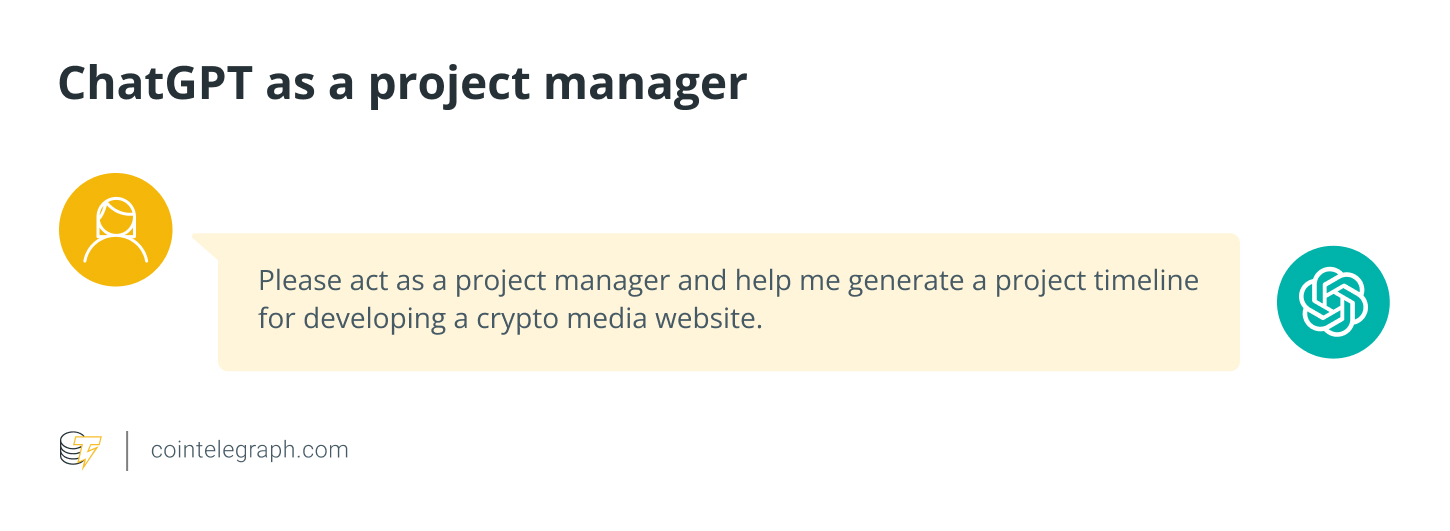This screenshot has width=1450, height=531.
Task: Click the lightning bolt in the Cointelegraph logo
Action: tap(90, 453)
